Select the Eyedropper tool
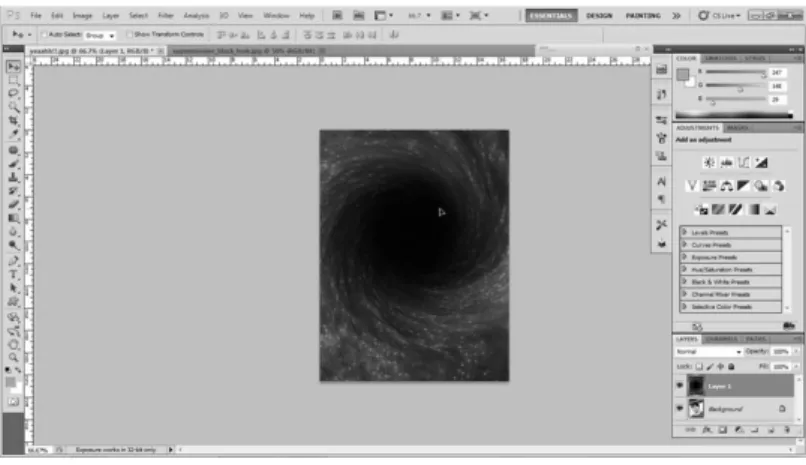 coord(13,134)
